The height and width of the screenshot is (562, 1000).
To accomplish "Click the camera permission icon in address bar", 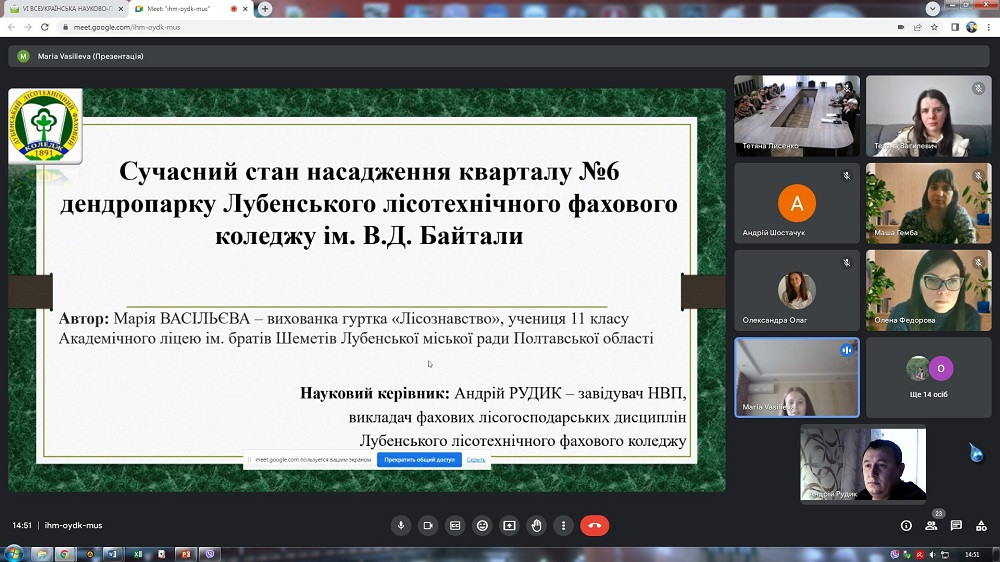I will coord(901,27).
